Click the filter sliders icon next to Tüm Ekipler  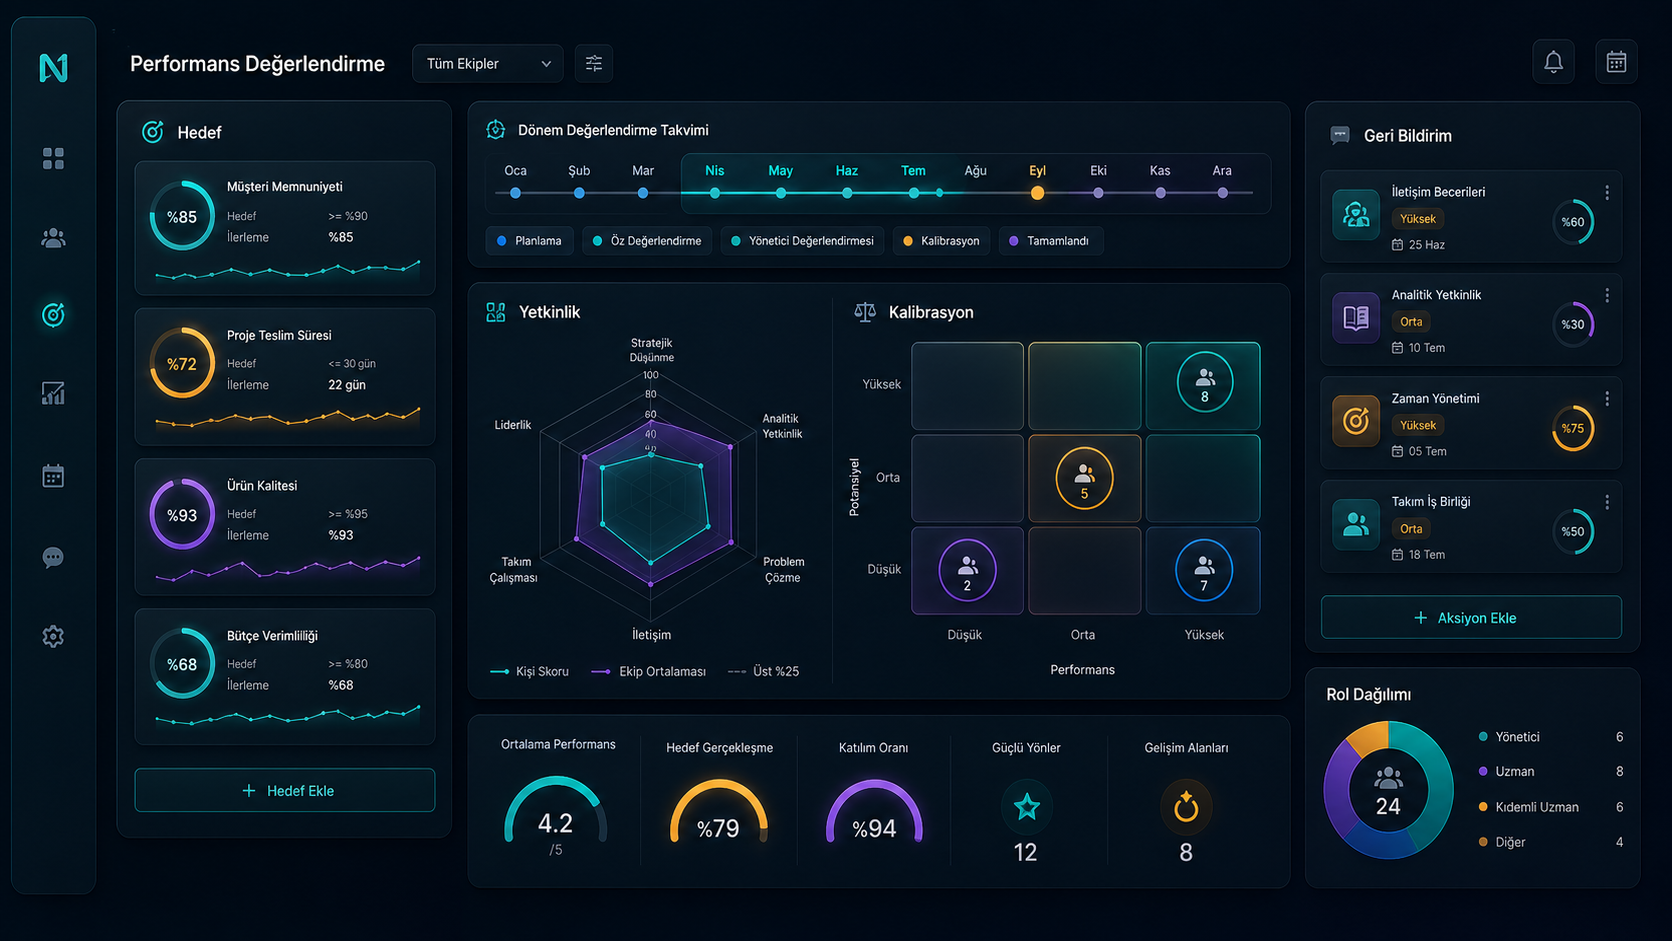[594, 63]
